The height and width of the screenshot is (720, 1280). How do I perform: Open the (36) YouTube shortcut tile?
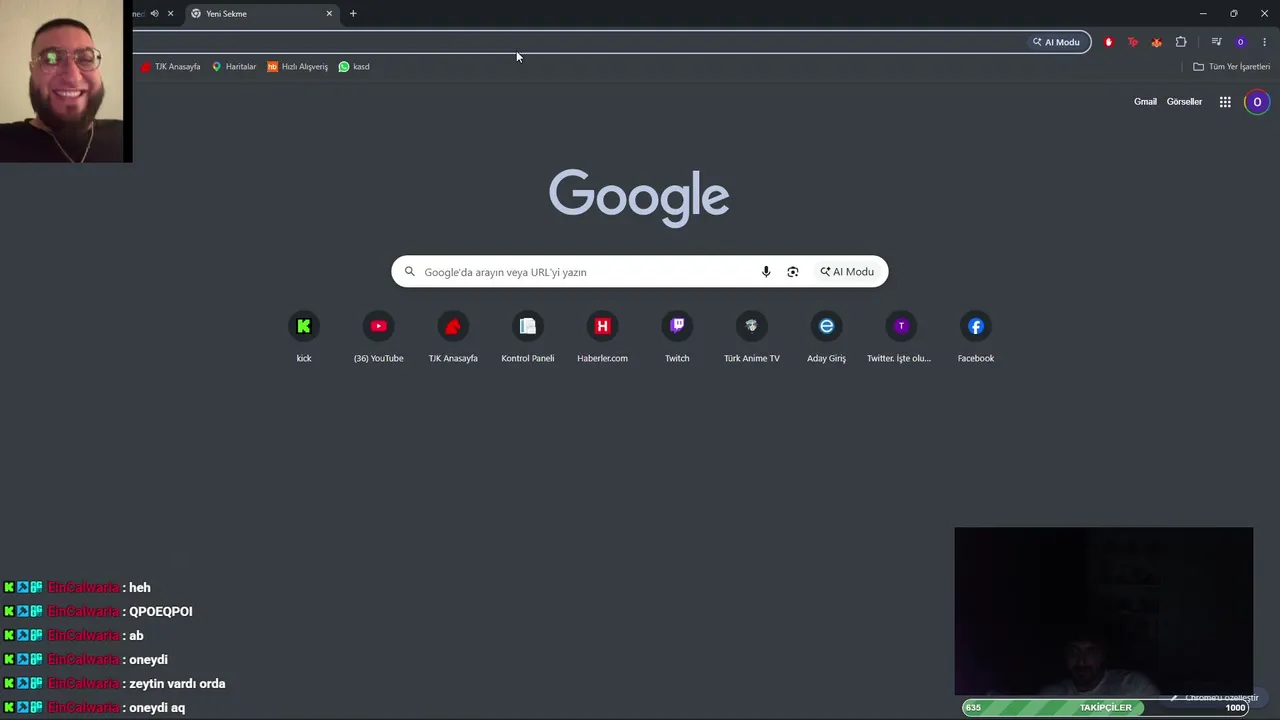tap(378, 337)
